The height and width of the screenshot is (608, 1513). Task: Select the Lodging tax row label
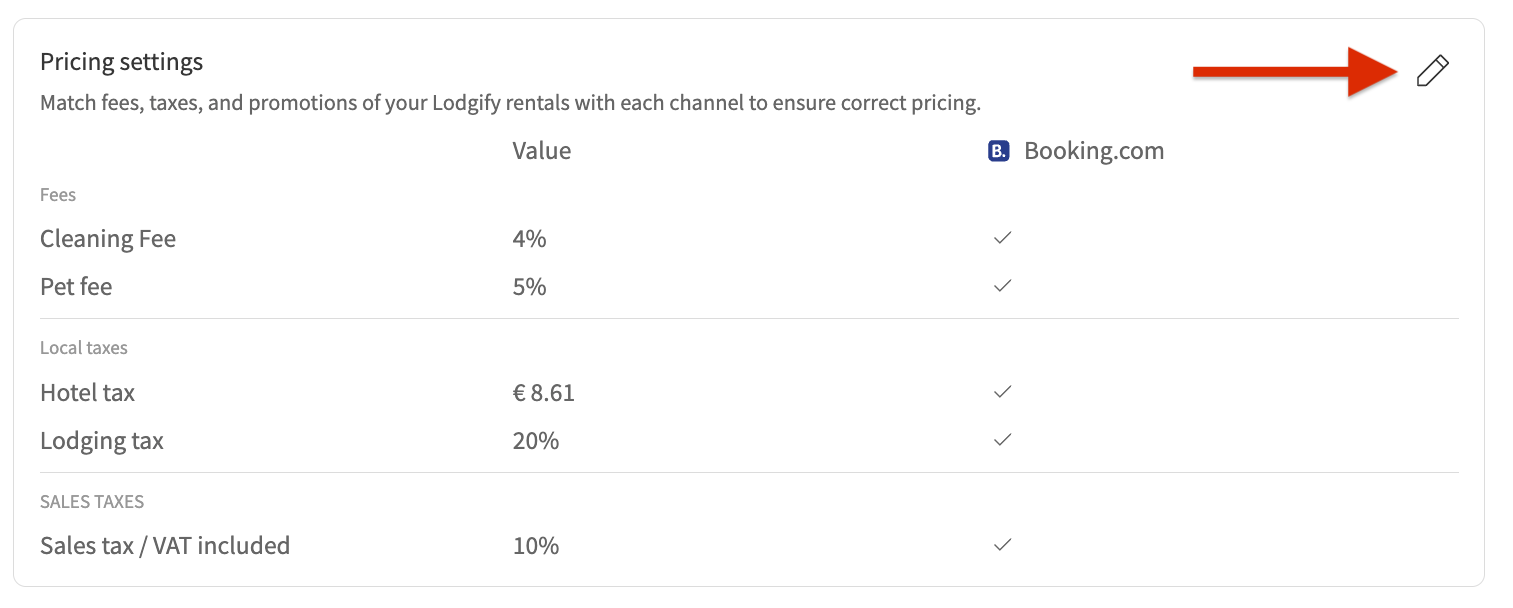(x=102, y=441)
